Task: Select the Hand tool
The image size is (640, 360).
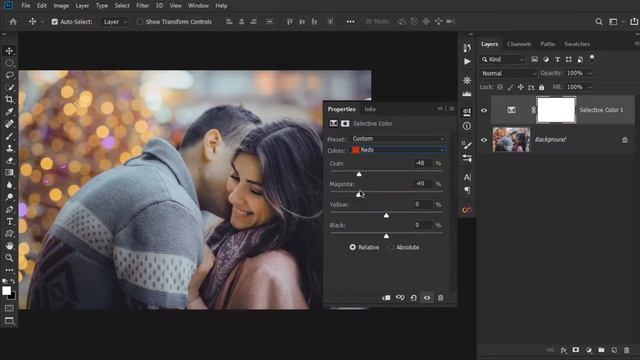Action: pyautogui.click(x=9, y=246)
